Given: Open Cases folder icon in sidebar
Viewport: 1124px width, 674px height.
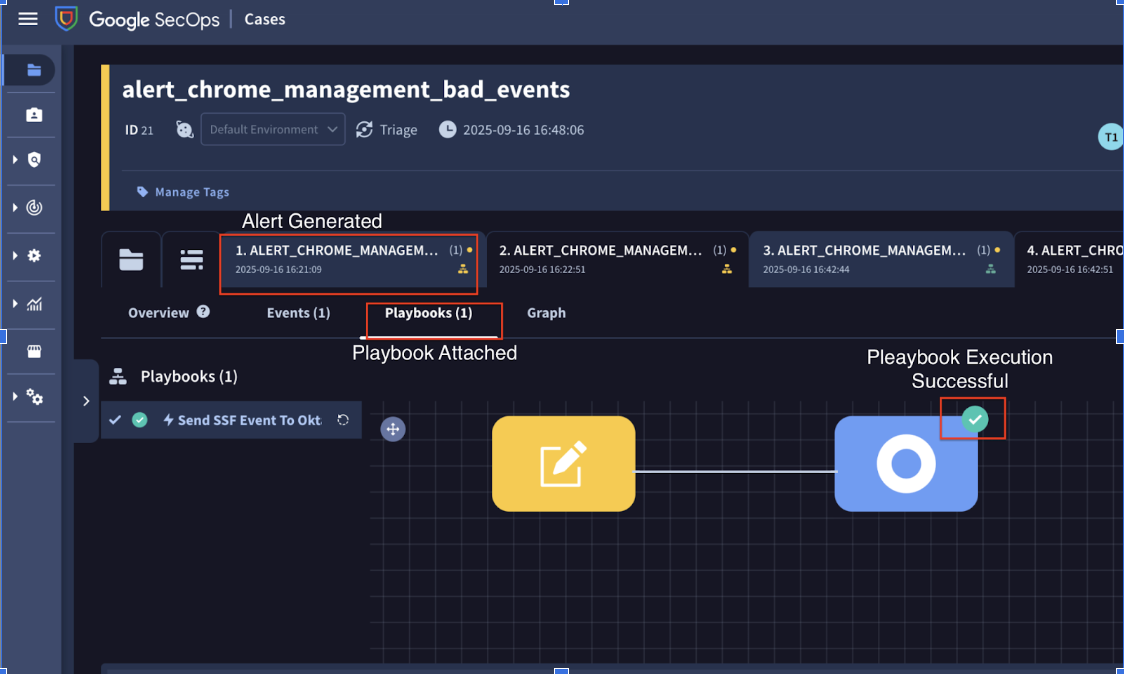Looking at the screenshot, I should tap(34, 70).
